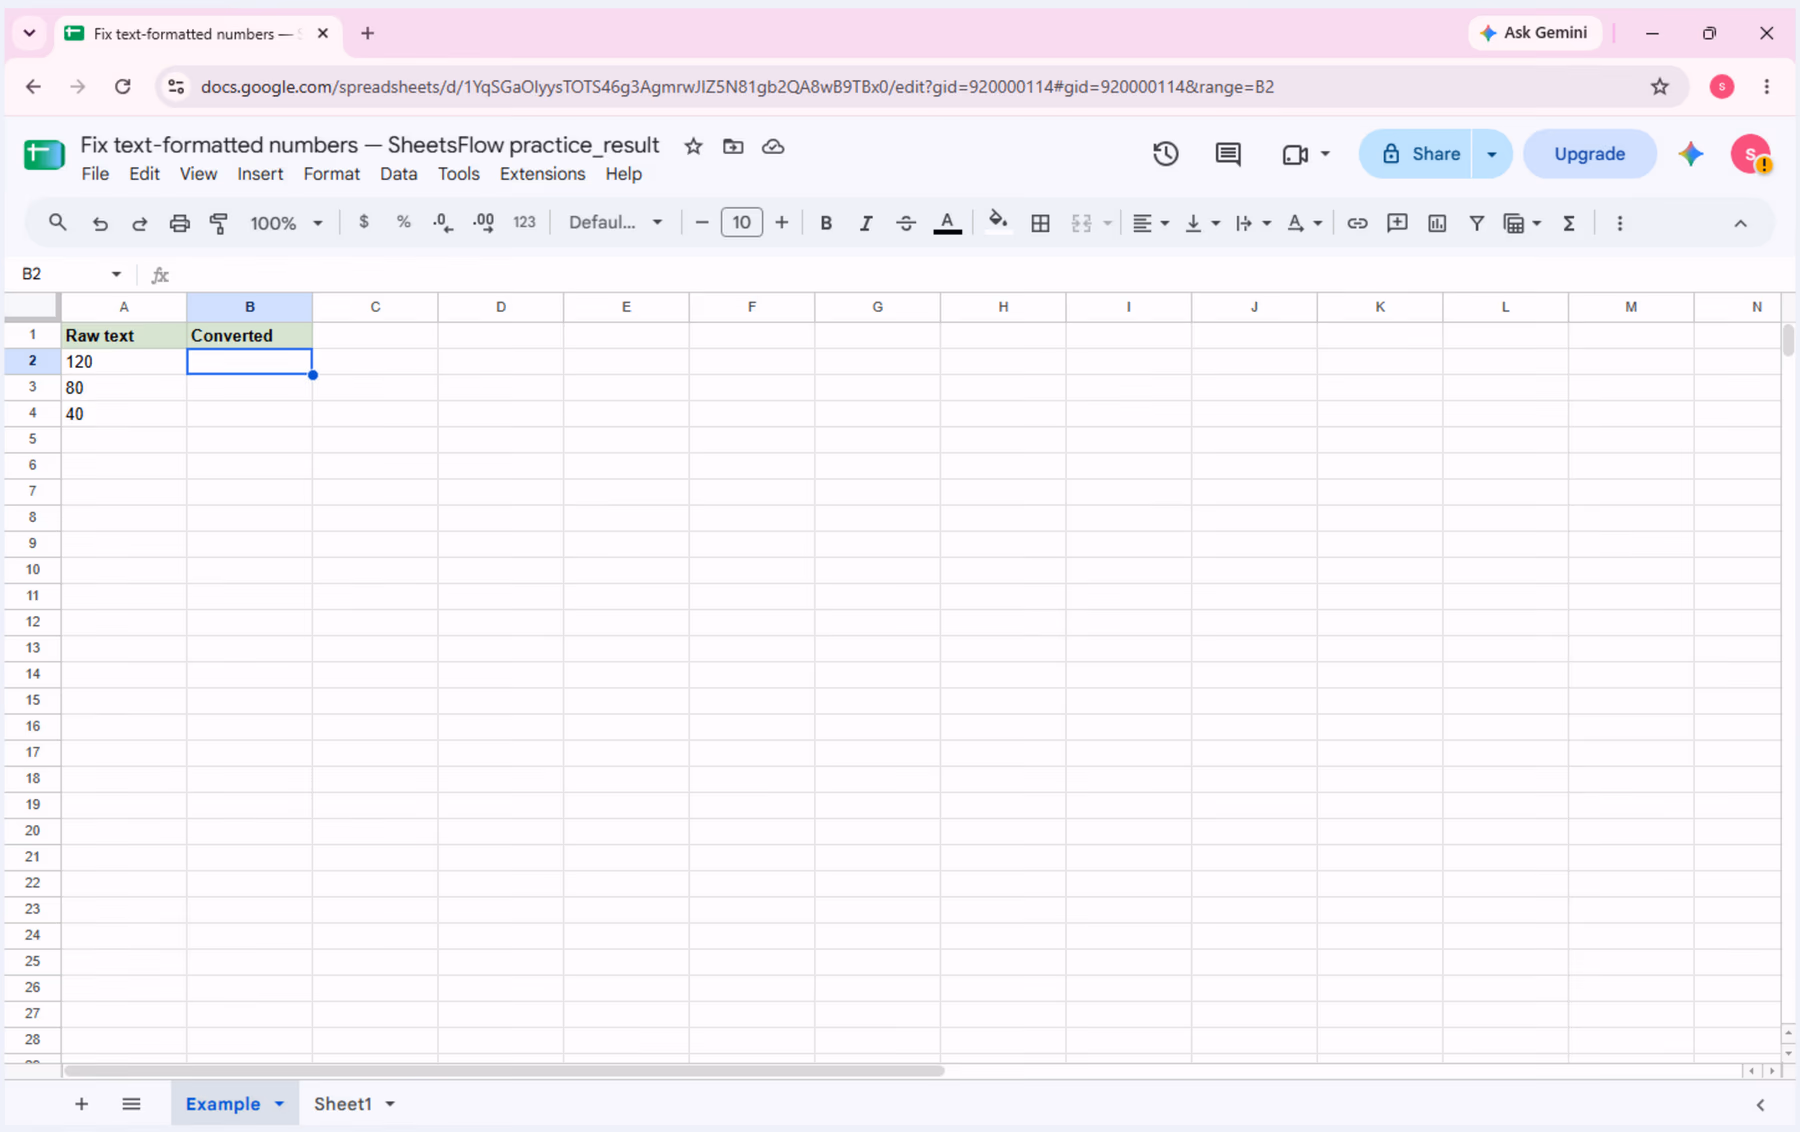Toggle italic formatting
This screenshot has height=1132, width=1800.
(x=866, y=223)
